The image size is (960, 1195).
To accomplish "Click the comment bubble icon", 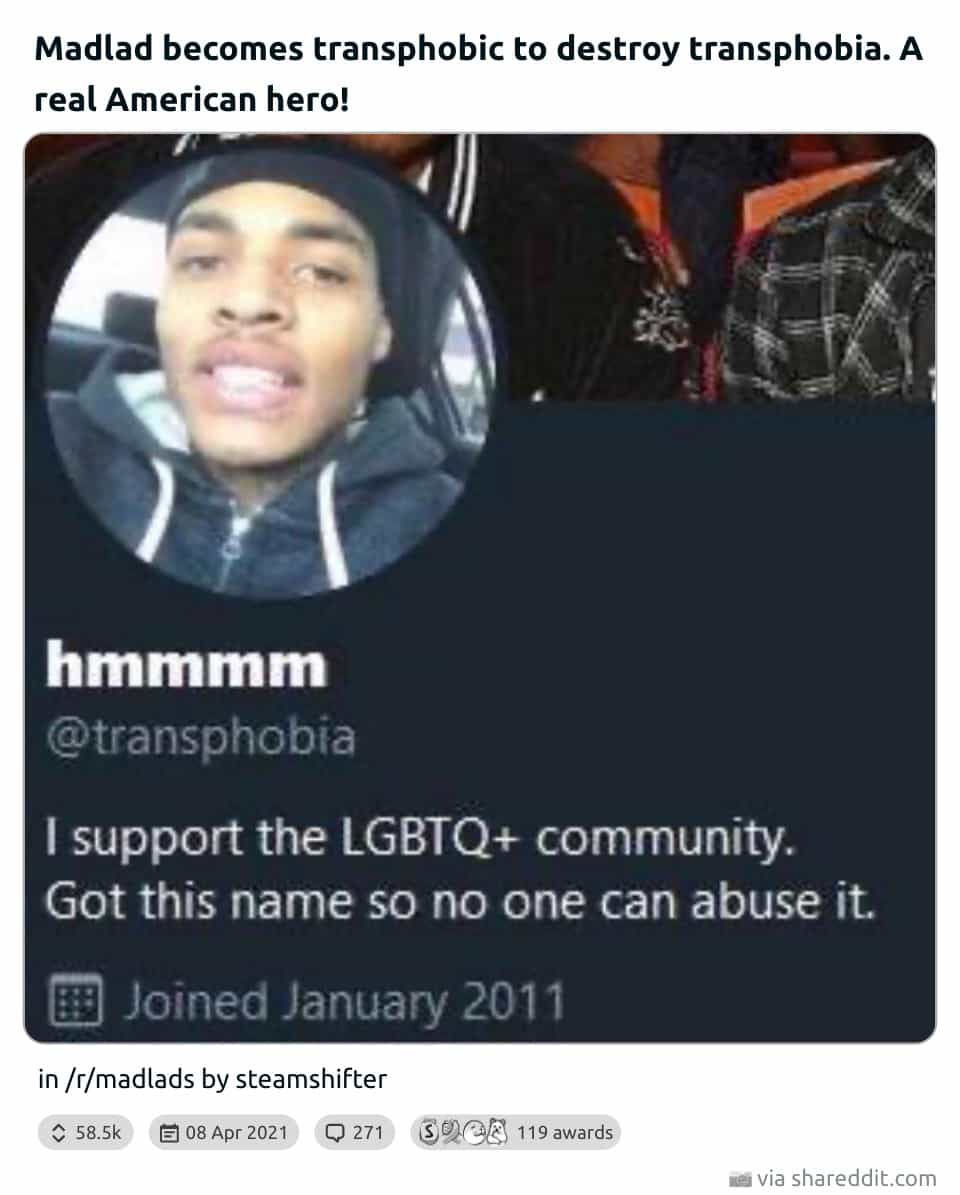I will tap(334, 1133).
